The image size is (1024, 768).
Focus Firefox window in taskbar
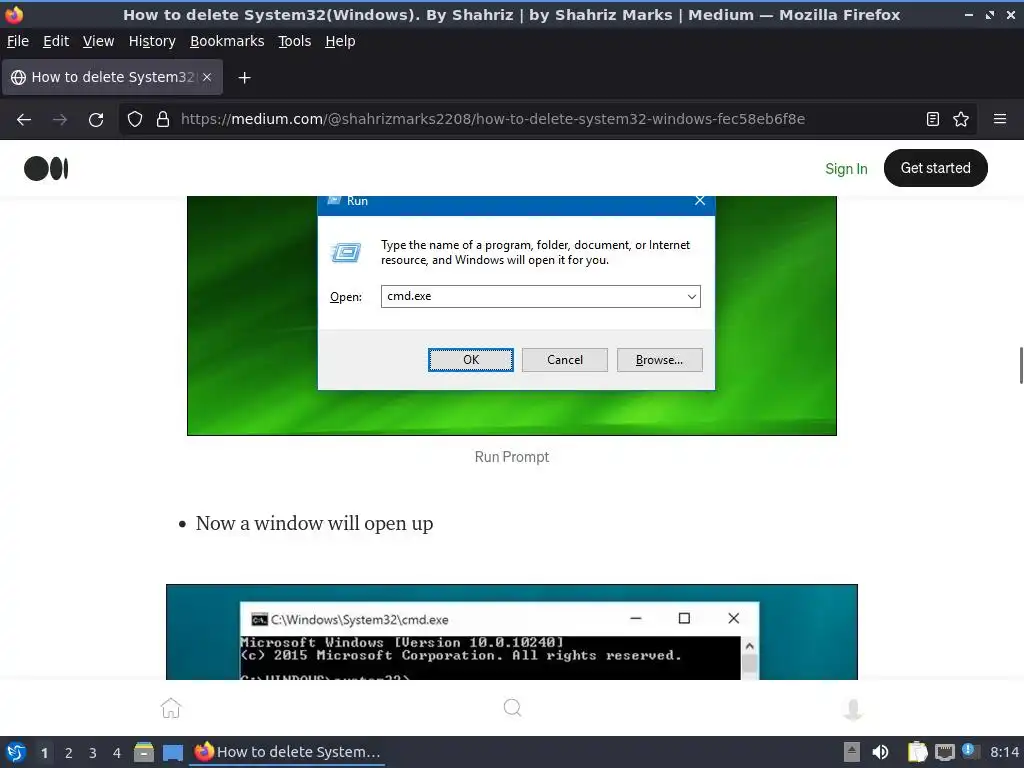(x=287, y=752)
